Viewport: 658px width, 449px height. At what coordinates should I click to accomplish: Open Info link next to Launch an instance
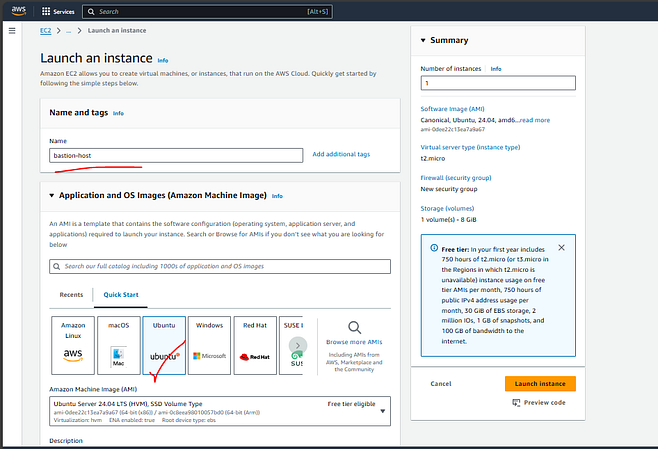pos(163,60)
